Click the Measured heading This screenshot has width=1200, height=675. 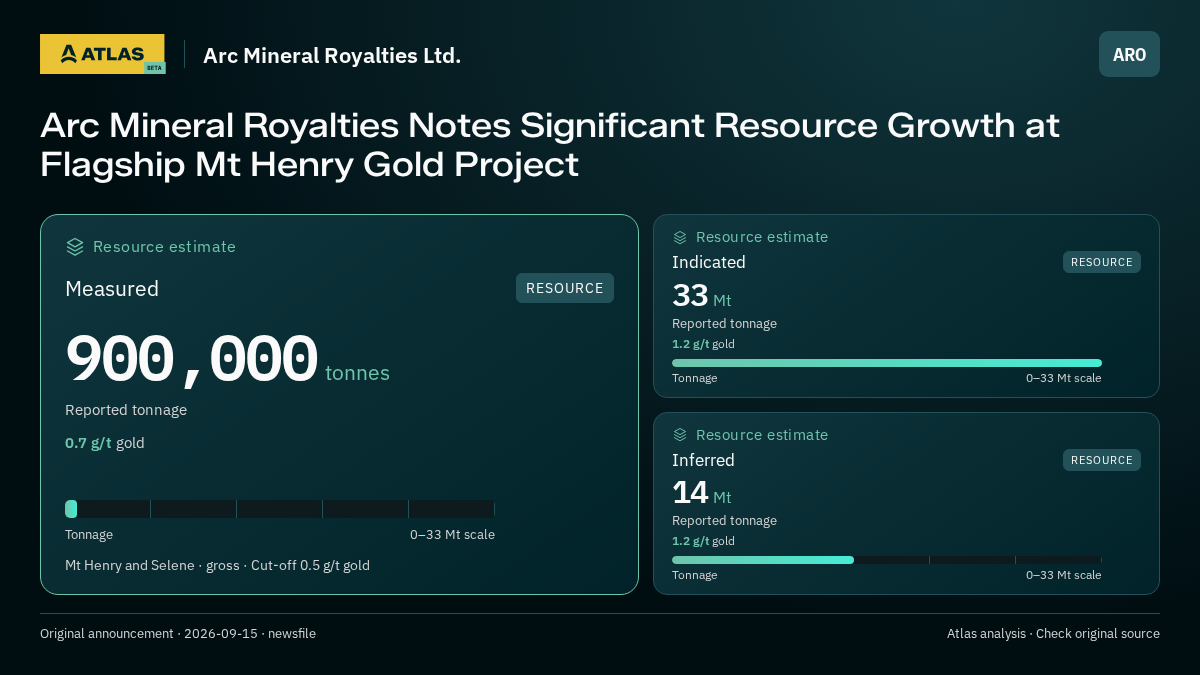112,289
